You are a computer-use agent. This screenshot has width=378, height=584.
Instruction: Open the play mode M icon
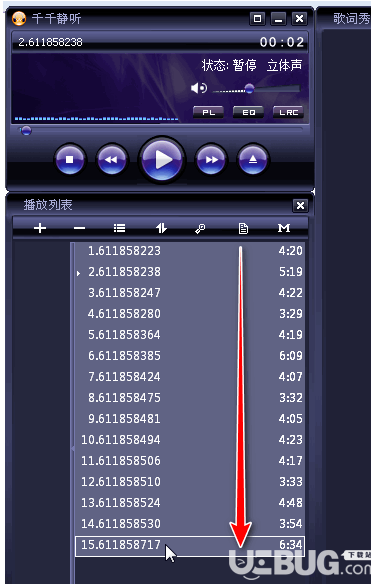pos(284,228)
